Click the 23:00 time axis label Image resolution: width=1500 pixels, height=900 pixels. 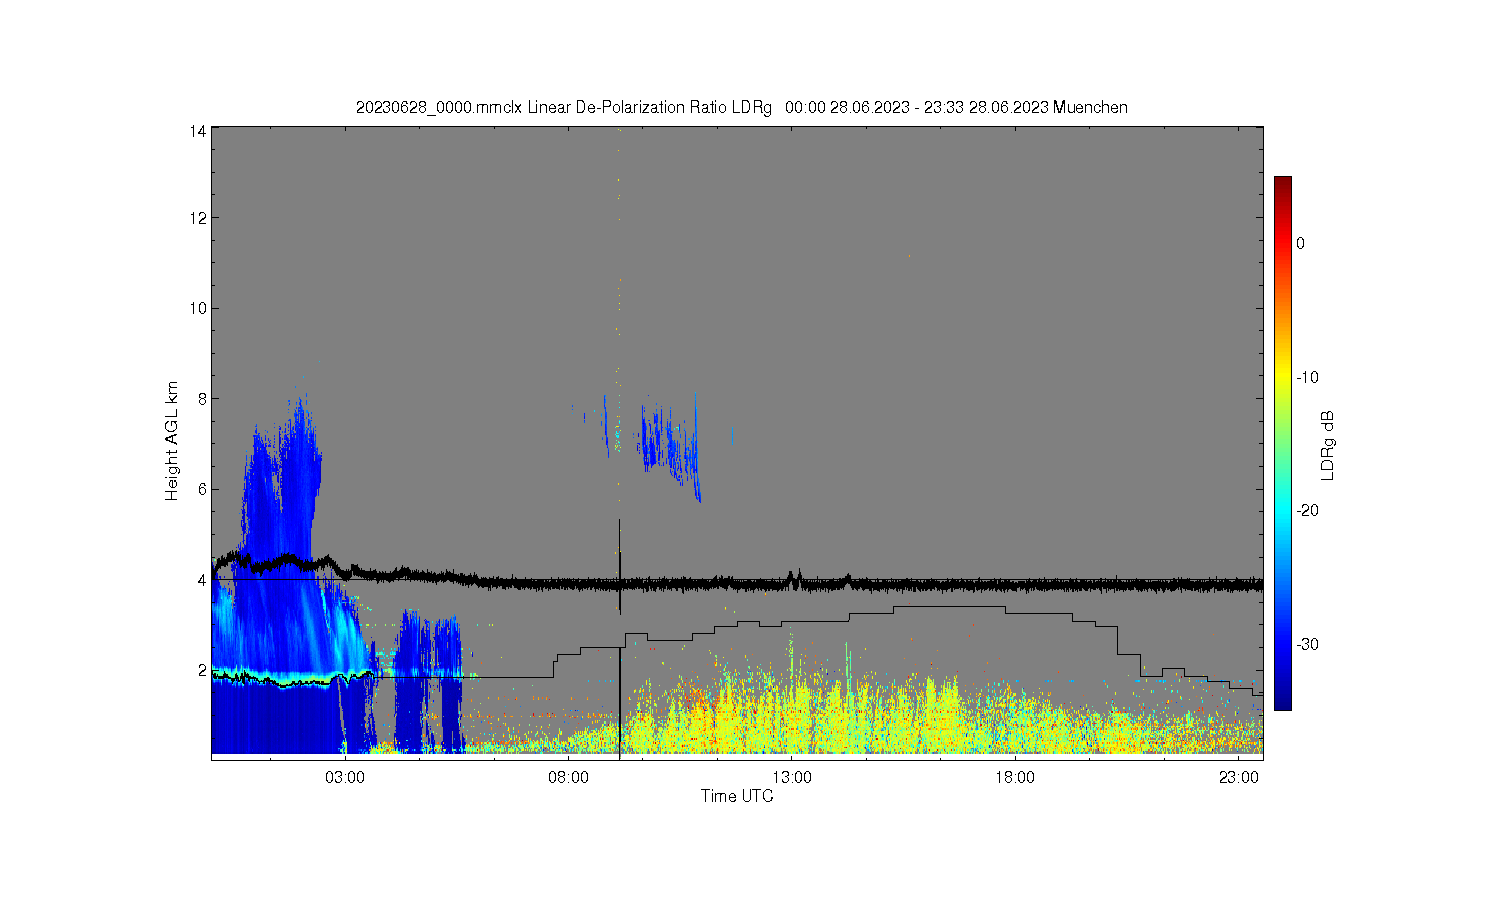tap(1238, 777)
